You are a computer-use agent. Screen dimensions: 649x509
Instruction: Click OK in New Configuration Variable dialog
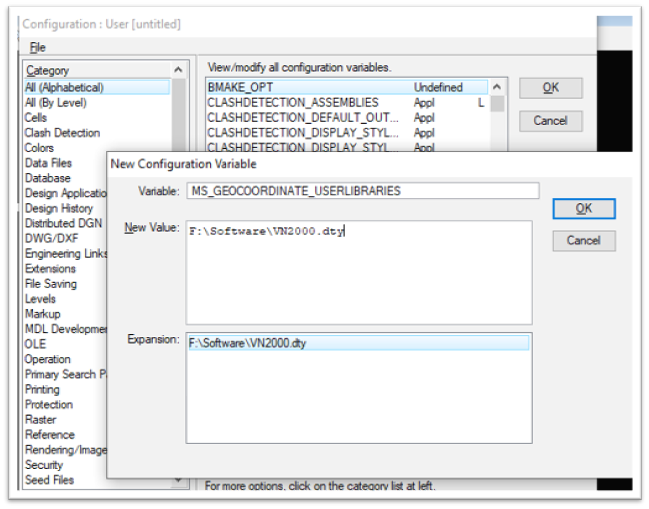click(x=583, y=208)
